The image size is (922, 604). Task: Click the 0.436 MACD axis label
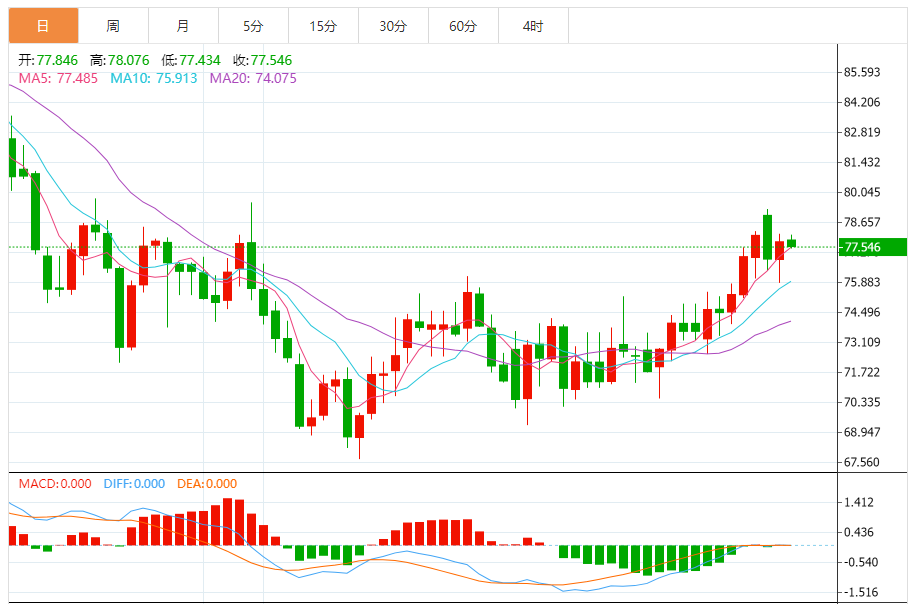858,532
